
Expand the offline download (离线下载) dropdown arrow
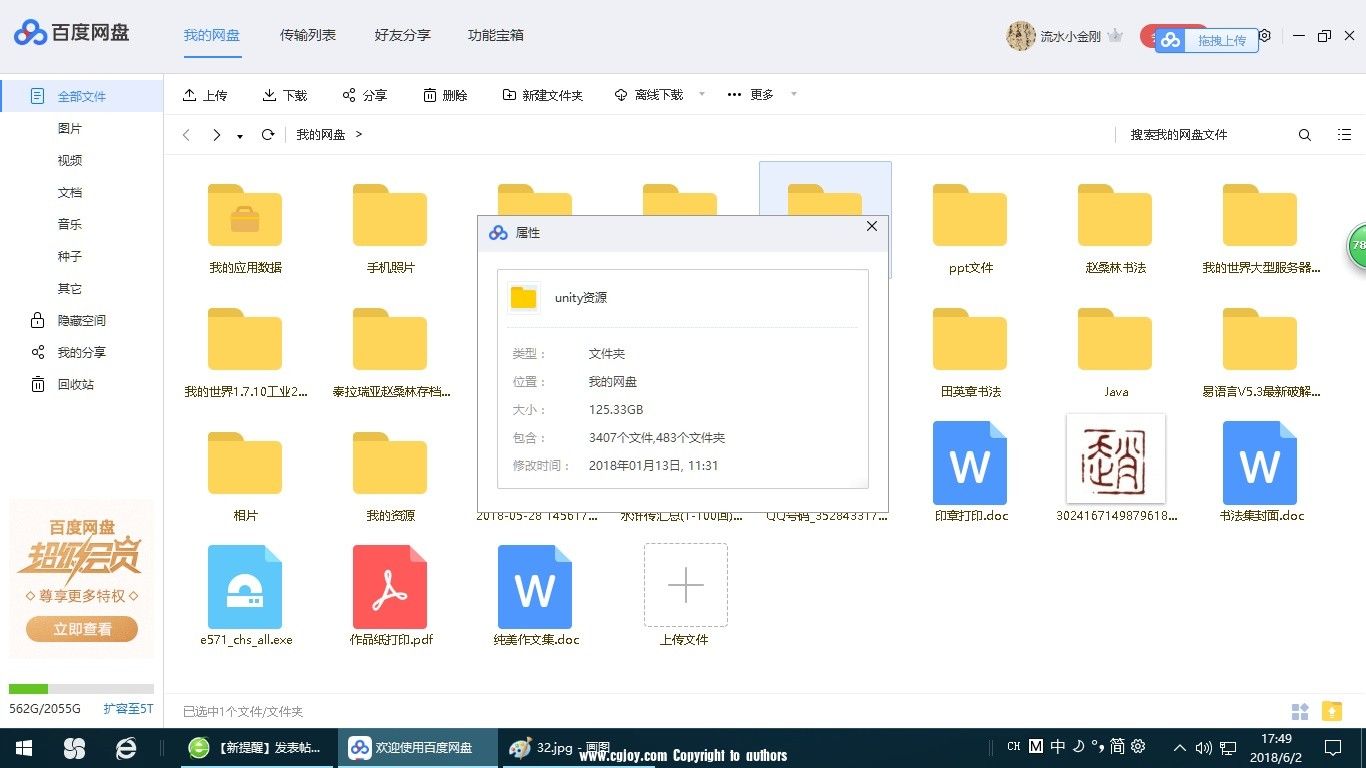(702, 94)
